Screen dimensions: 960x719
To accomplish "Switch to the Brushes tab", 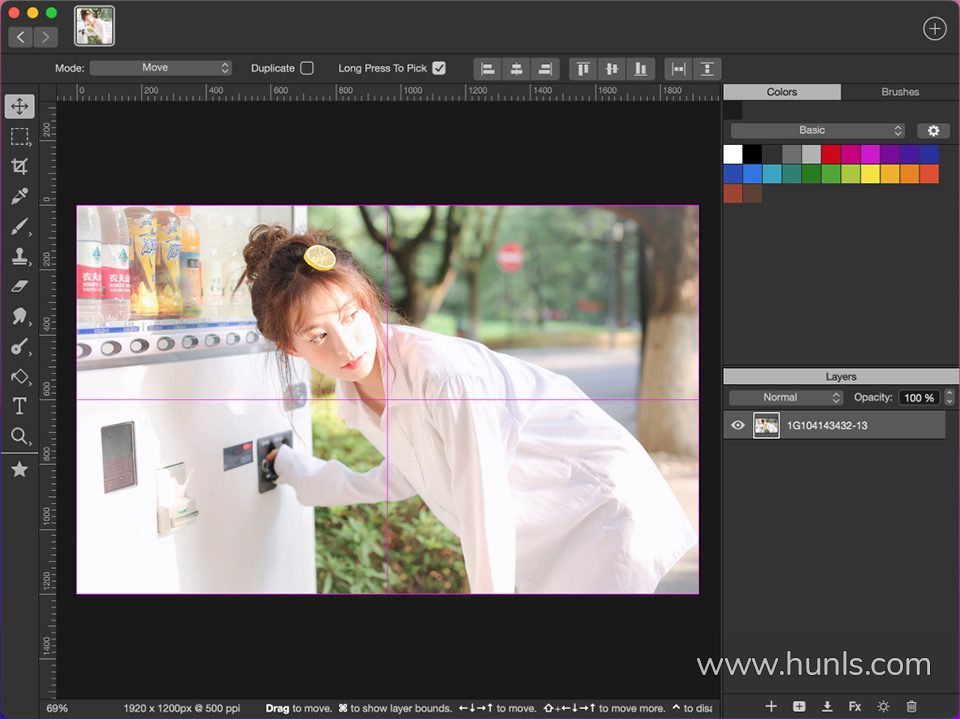I will (900, 92).
